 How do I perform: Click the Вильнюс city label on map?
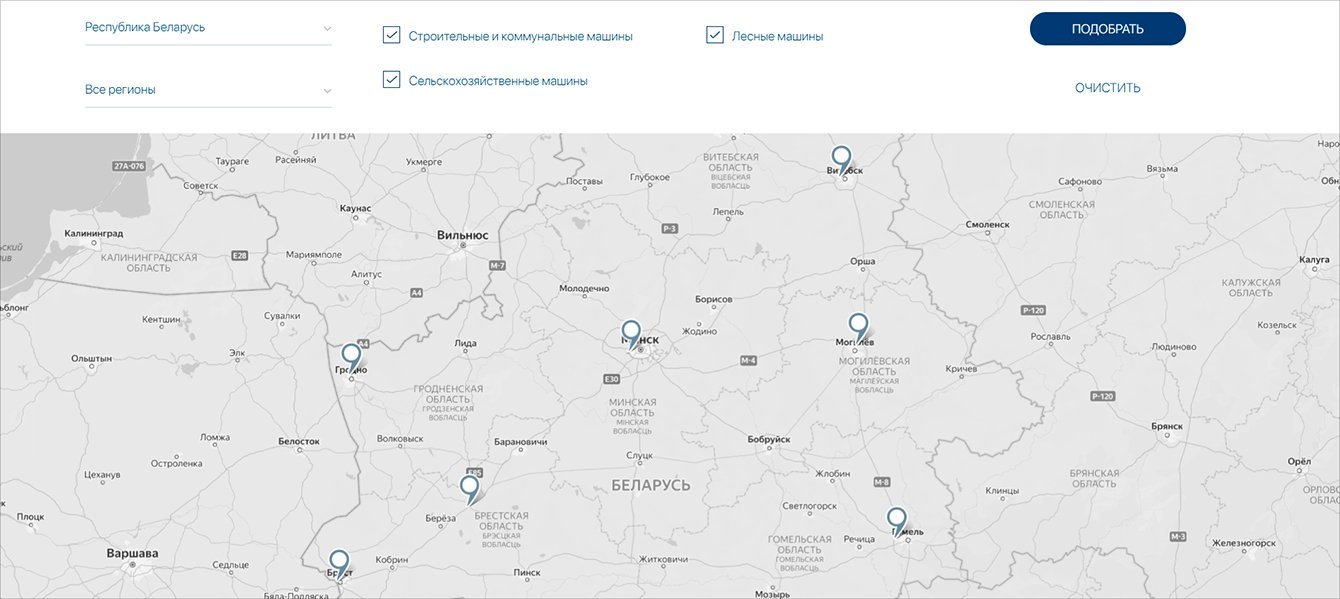coord(463,235)
